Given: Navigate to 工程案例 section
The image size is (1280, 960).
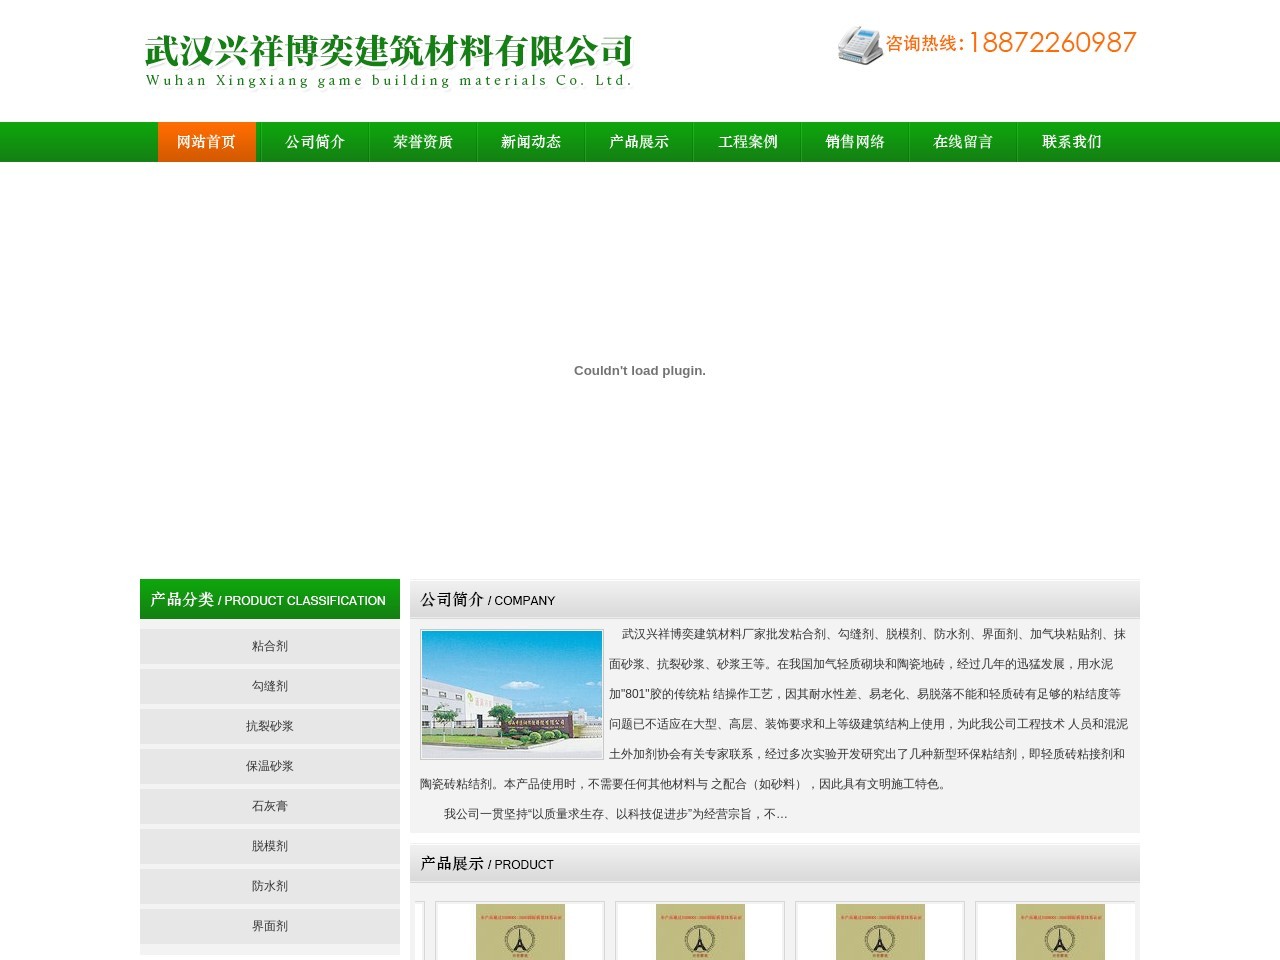Looking at the screenshot, I should tap(747, 142).
